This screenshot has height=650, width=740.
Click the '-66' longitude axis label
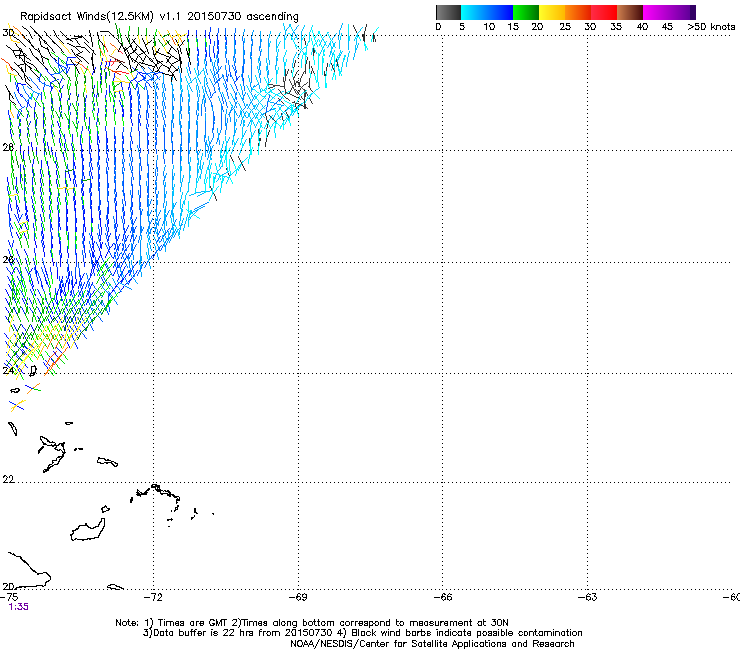click(x=443, y=598)
